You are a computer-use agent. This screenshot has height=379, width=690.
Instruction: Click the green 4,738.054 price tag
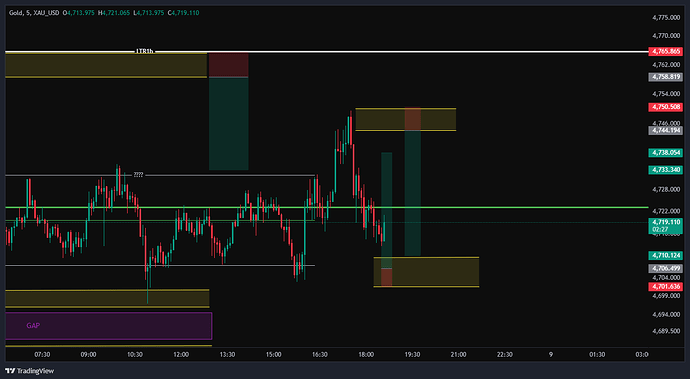click(x=666, y=153)
